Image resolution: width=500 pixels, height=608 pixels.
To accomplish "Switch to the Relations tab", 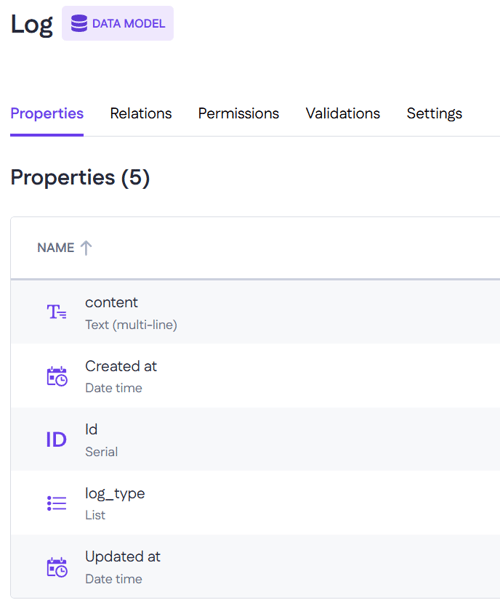I will (141, 113).
